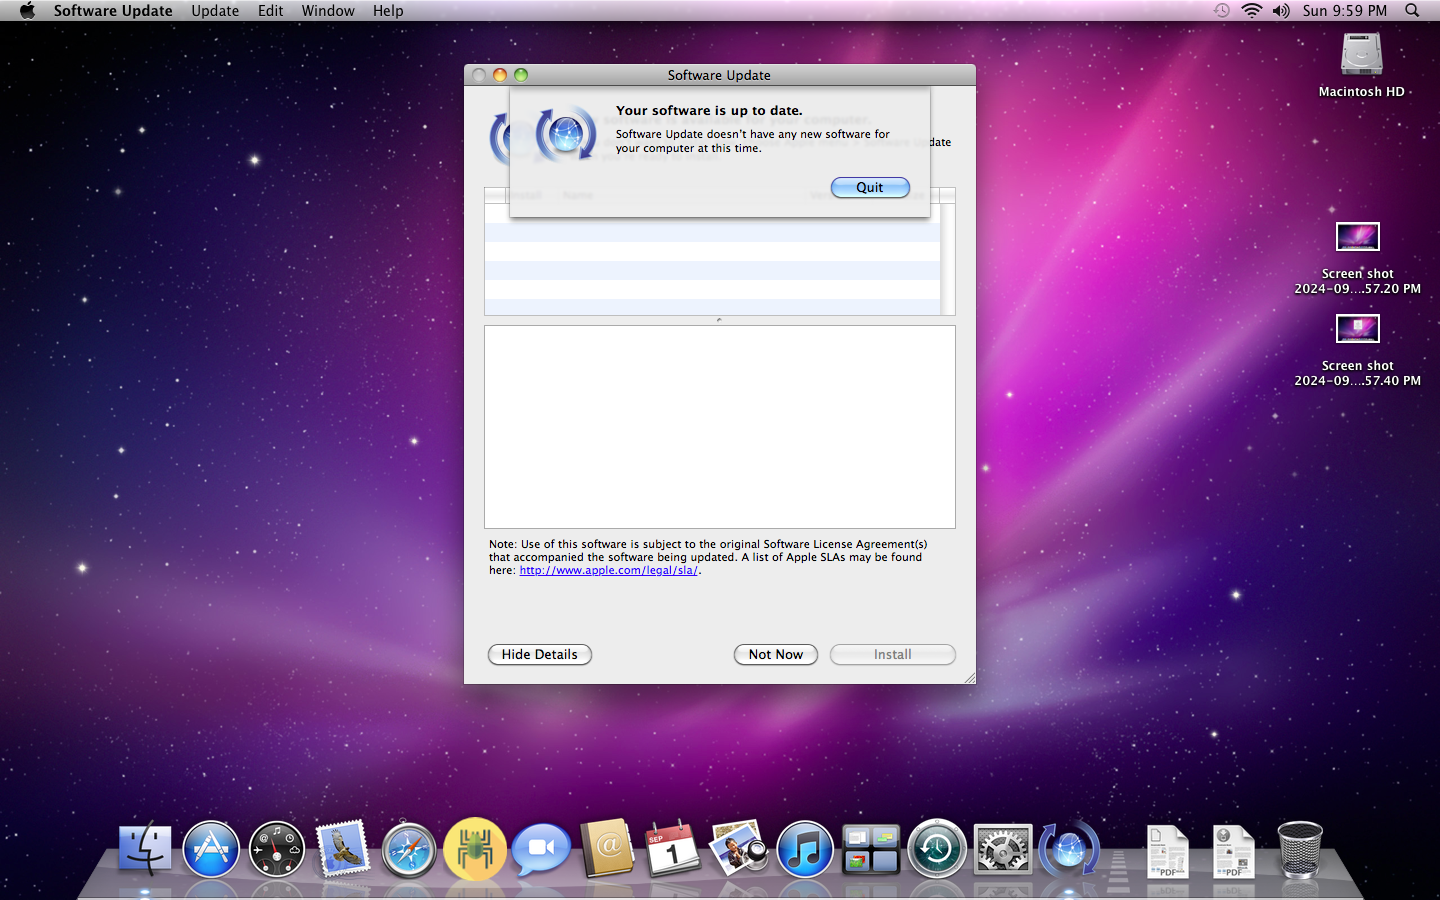1440x900 pixels.
Task: Open the iCal calendar icon in the Dock
Action: [673, 849]
